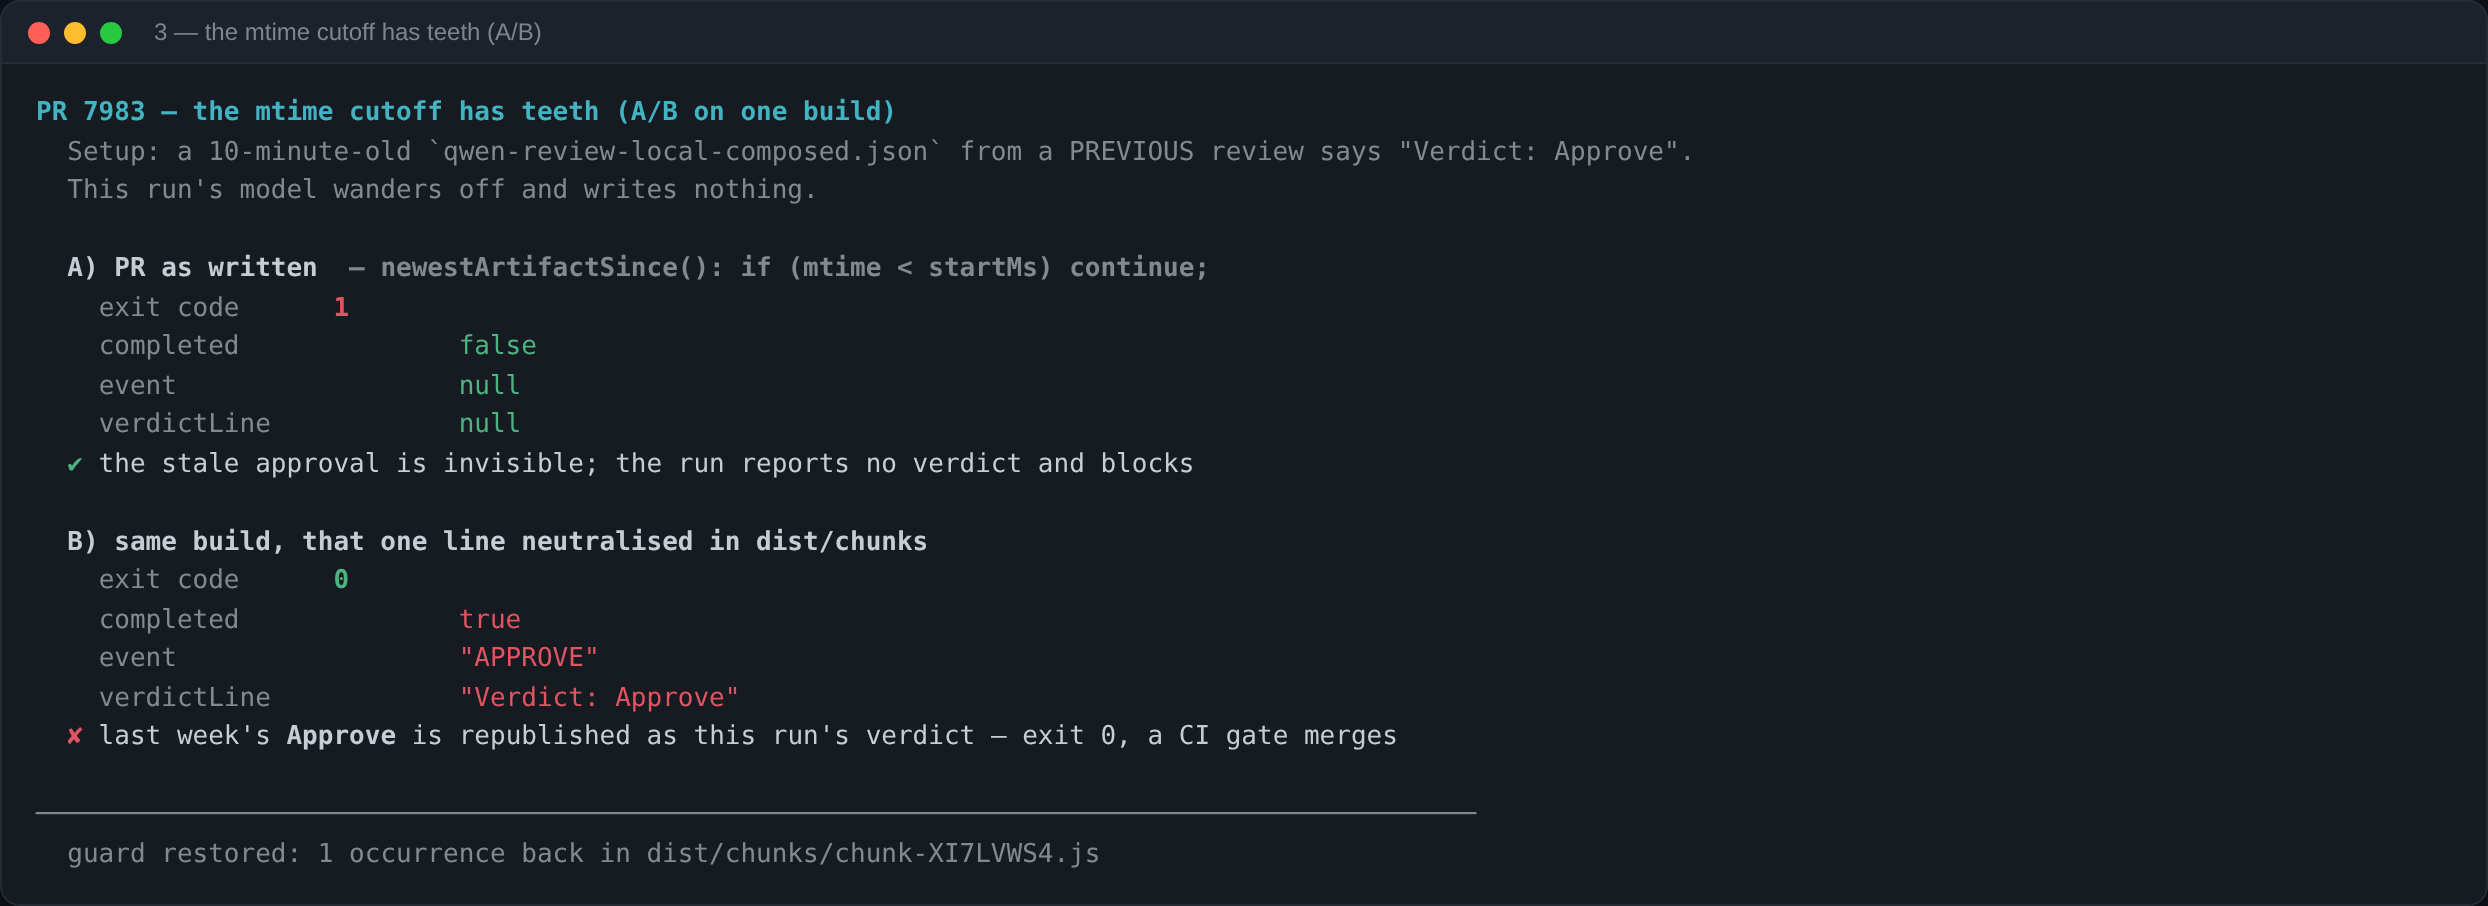Click the qwen-review-local-composed.json filename
The height and width of the screenshot is (906, 2488).
(x=686, y=151)
